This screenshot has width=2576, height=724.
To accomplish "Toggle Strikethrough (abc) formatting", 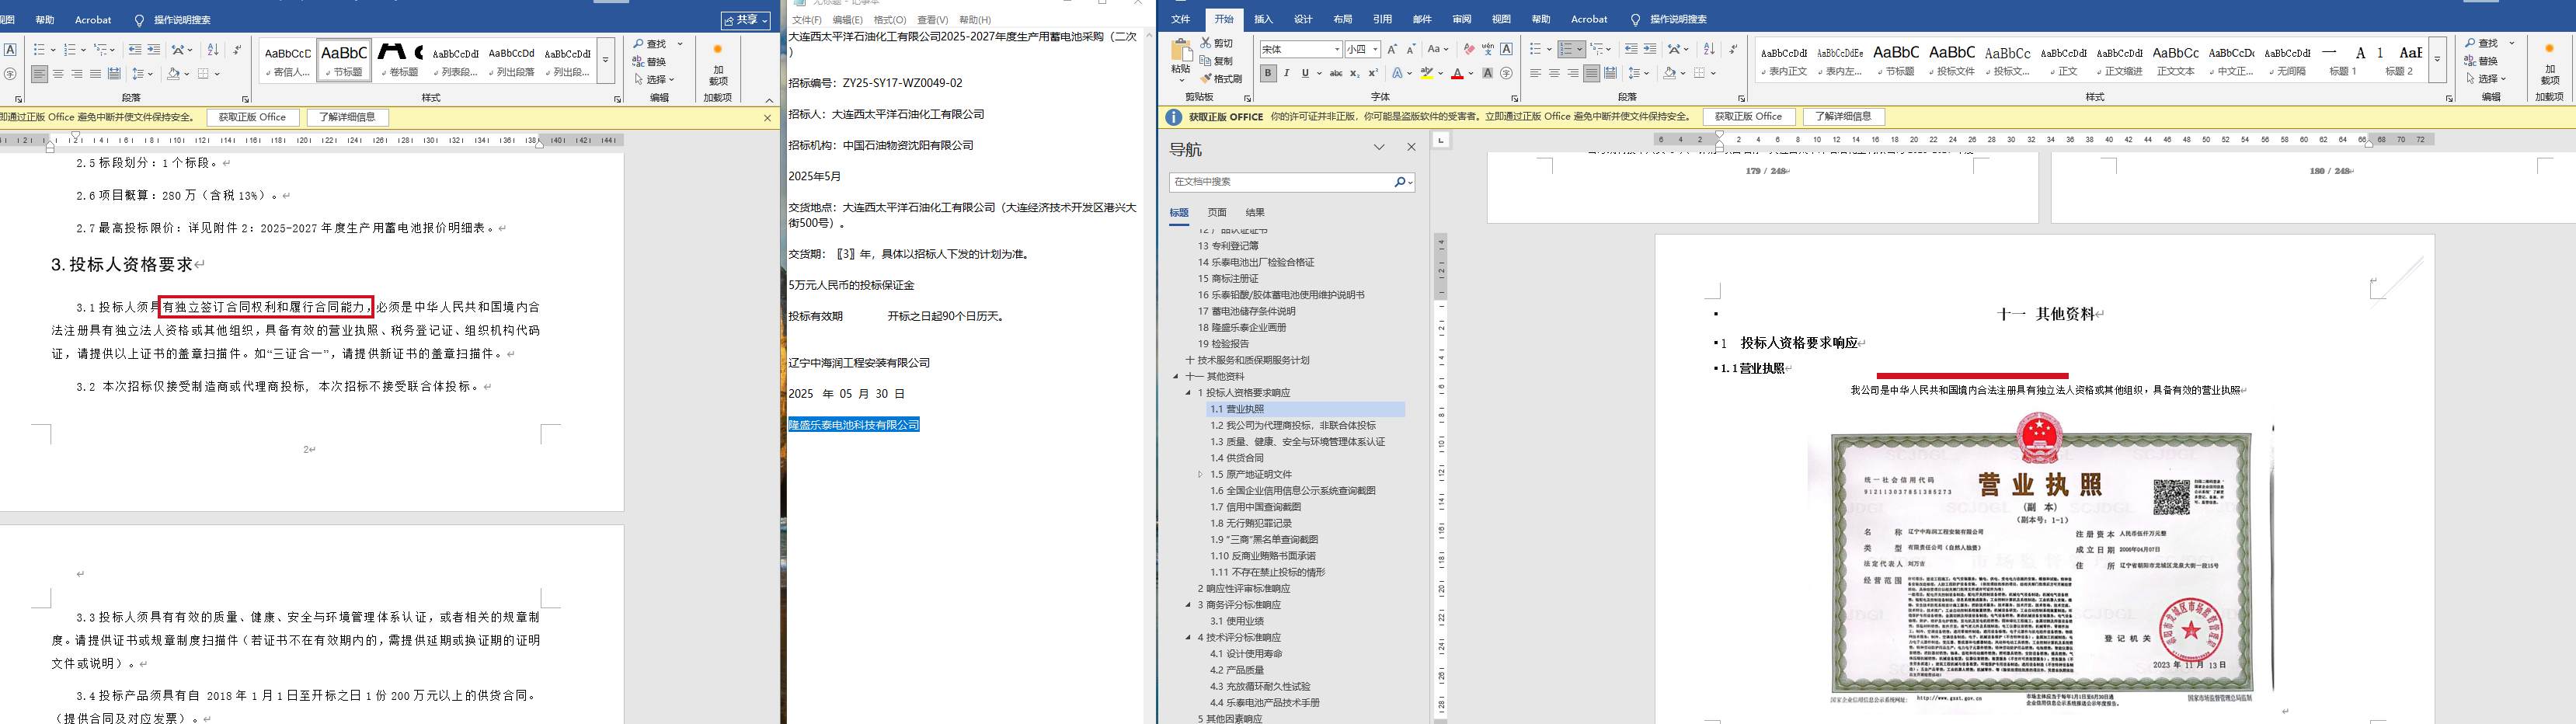I will [x=1336, y=73].
